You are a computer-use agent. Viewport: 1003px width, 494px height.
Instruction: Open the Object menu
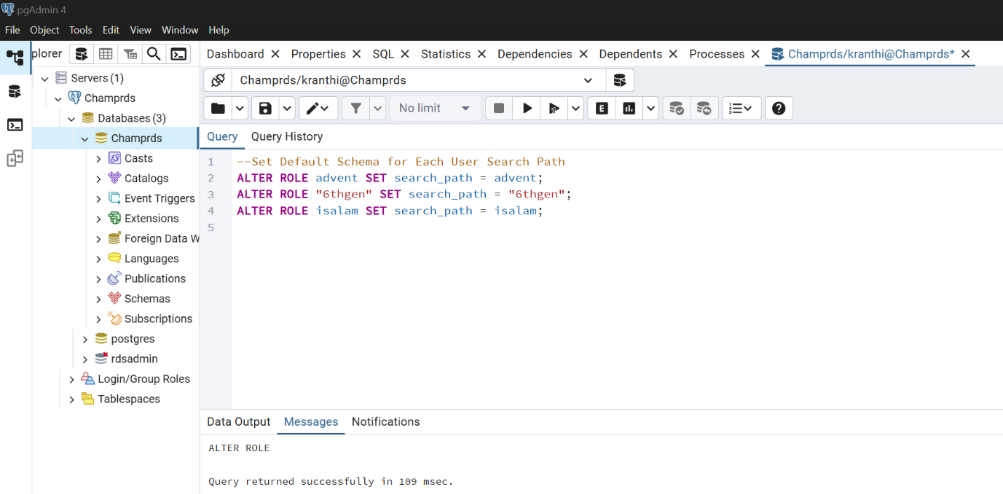tap(45, 30)
